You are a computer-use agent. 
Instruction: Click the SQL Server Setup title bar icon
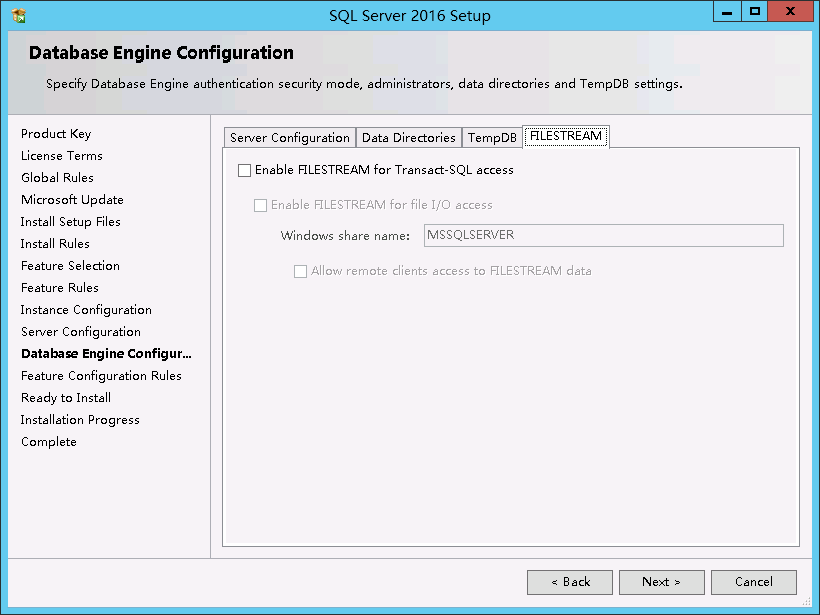coord(18,16)
